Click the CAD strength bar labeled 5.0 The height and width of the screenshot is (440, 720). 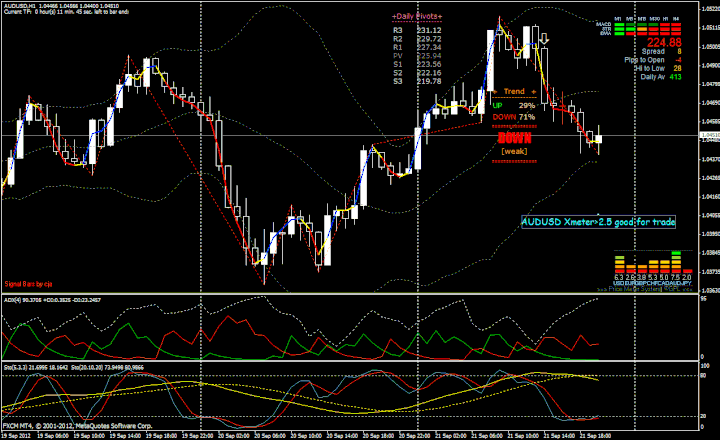coord(664,267)
